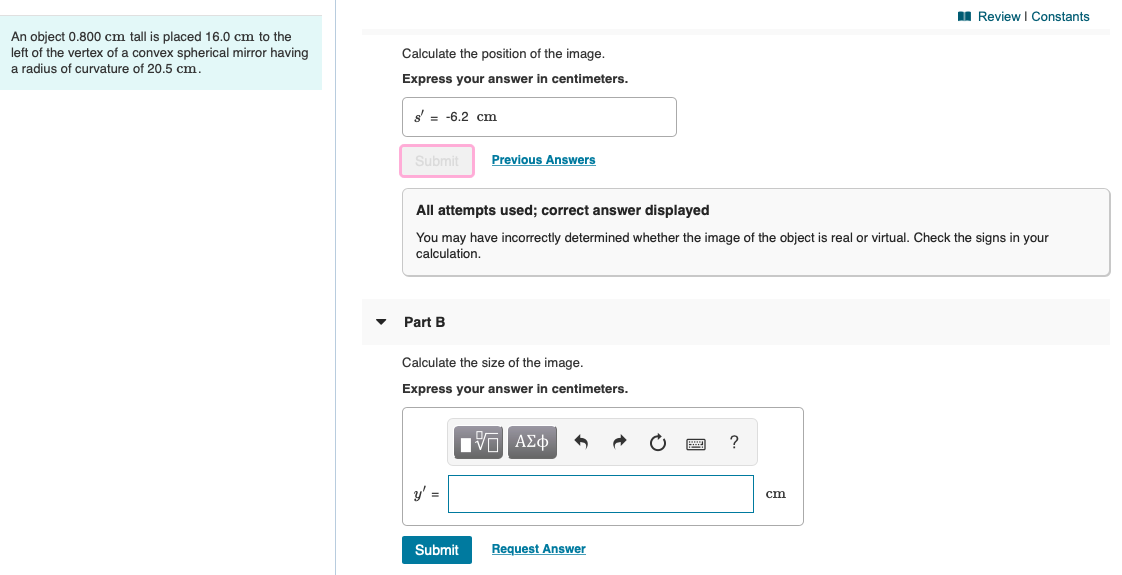Show keyboard shortcuts icon
This screenshot has height=575, width=1122.
coord(696,444)
